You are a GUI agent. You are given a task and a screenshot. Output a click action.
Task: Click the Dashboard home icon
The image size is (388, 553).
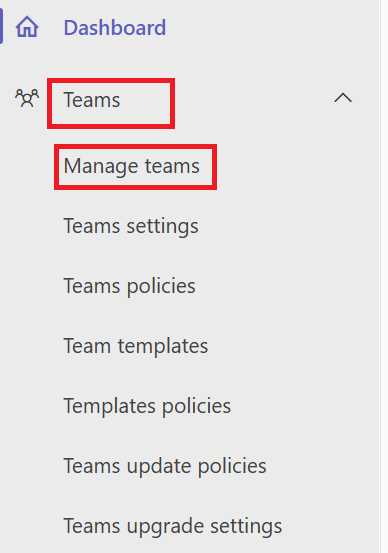click(27, 27)
